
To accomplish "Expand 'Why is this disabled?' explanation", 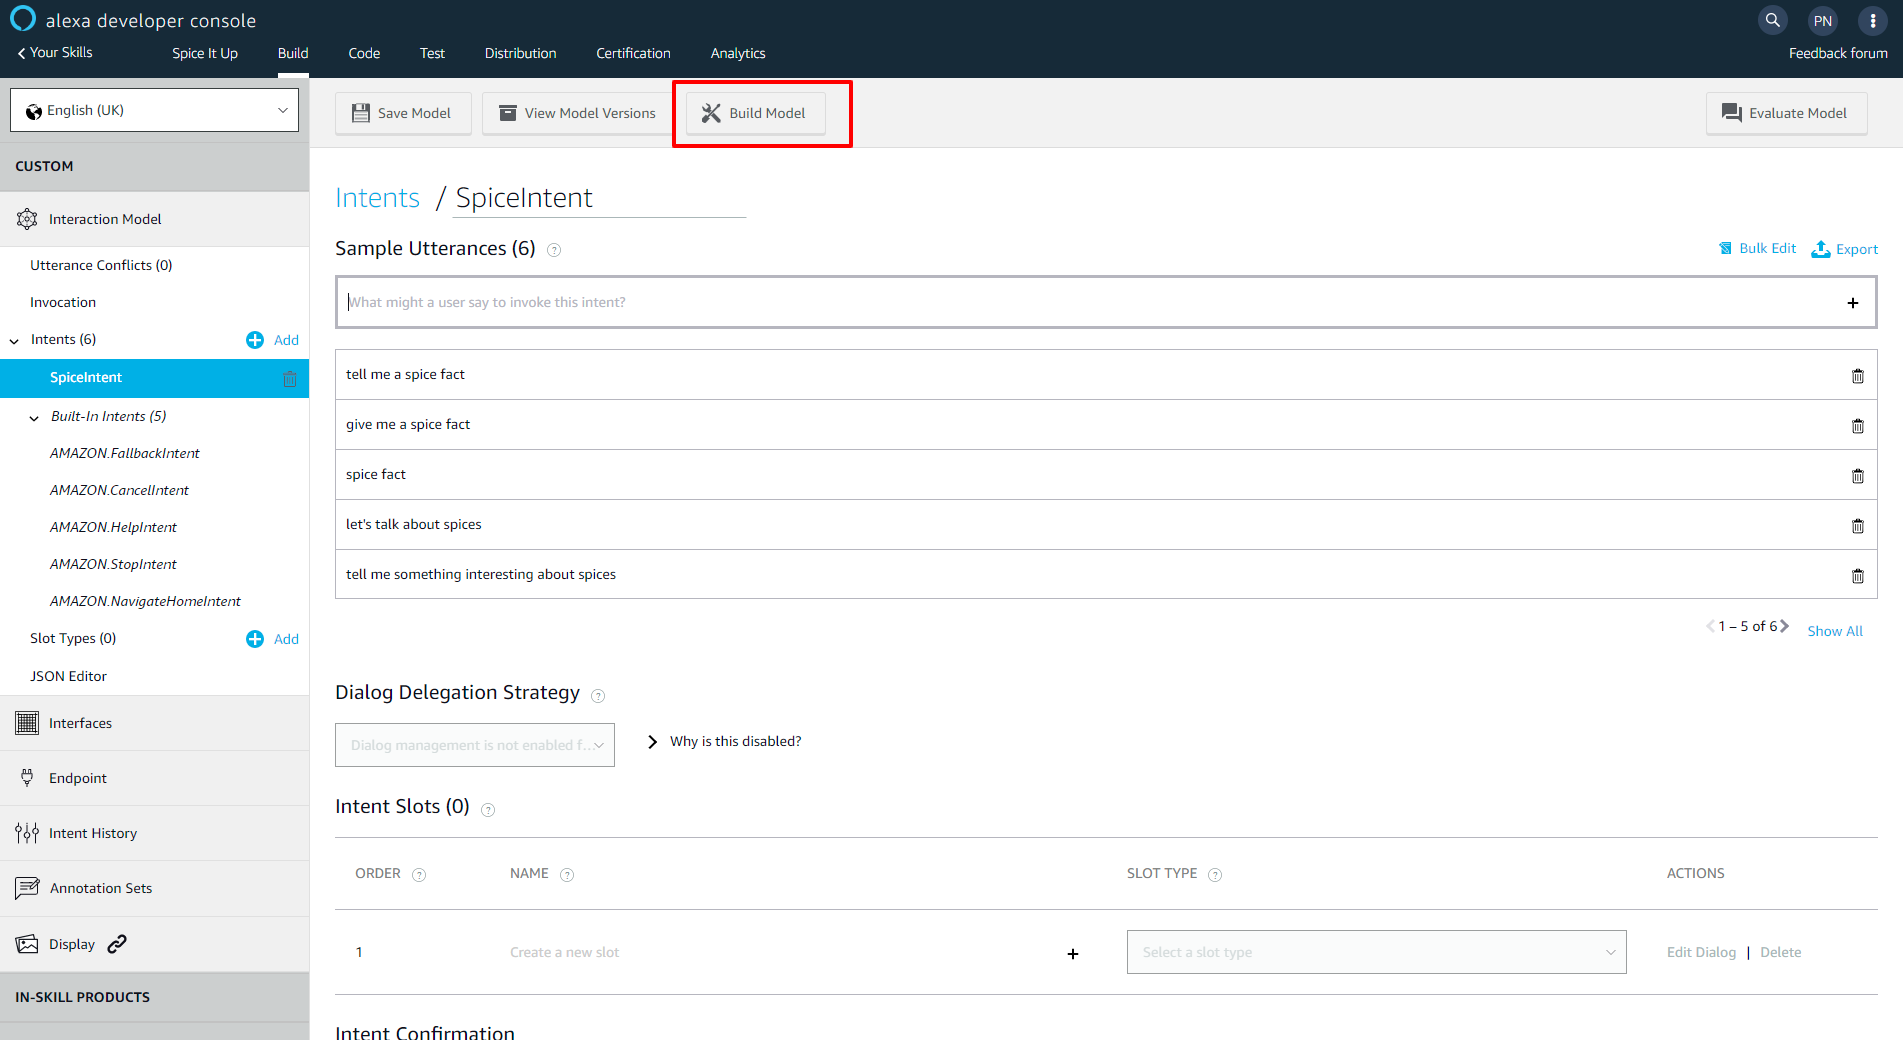I will (725, 741).
